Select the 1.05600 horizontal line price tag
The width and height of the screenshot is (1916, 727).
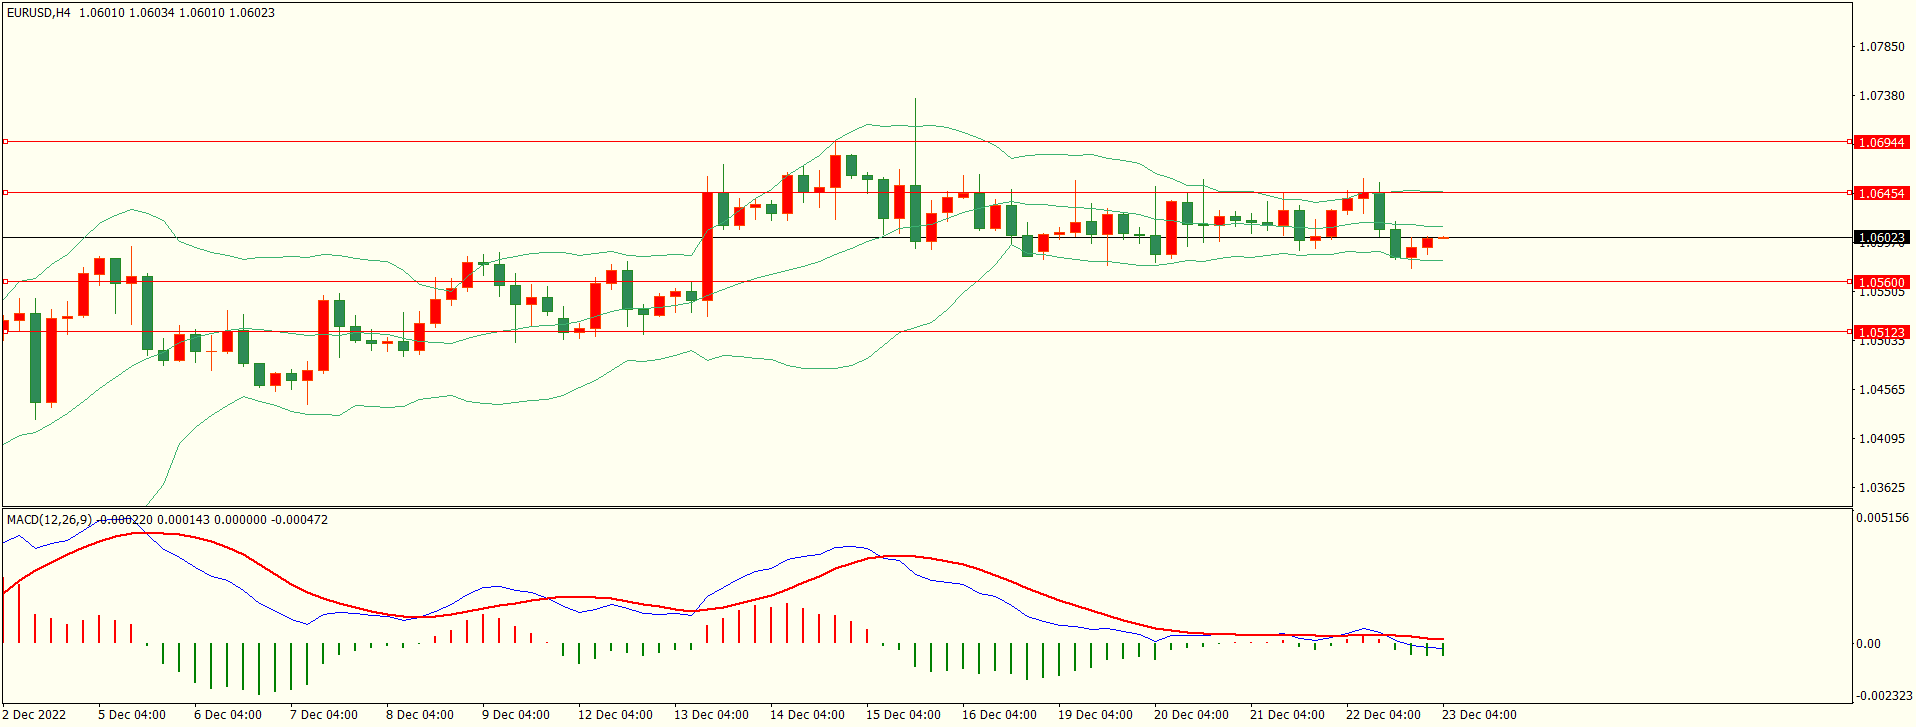tap(1881, 282)
